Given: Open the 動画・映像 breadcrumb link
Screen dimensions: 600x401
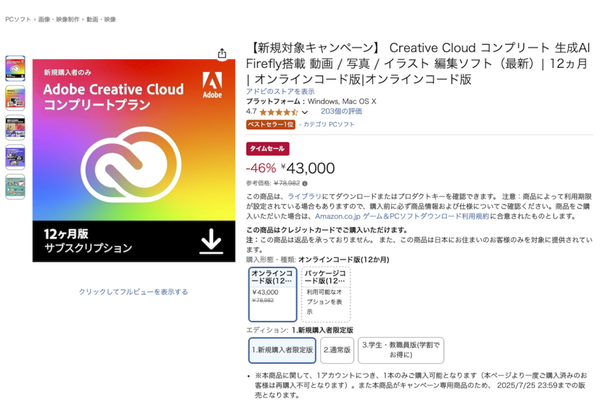Looking at the screenshot, I should (x=101, y=20).
